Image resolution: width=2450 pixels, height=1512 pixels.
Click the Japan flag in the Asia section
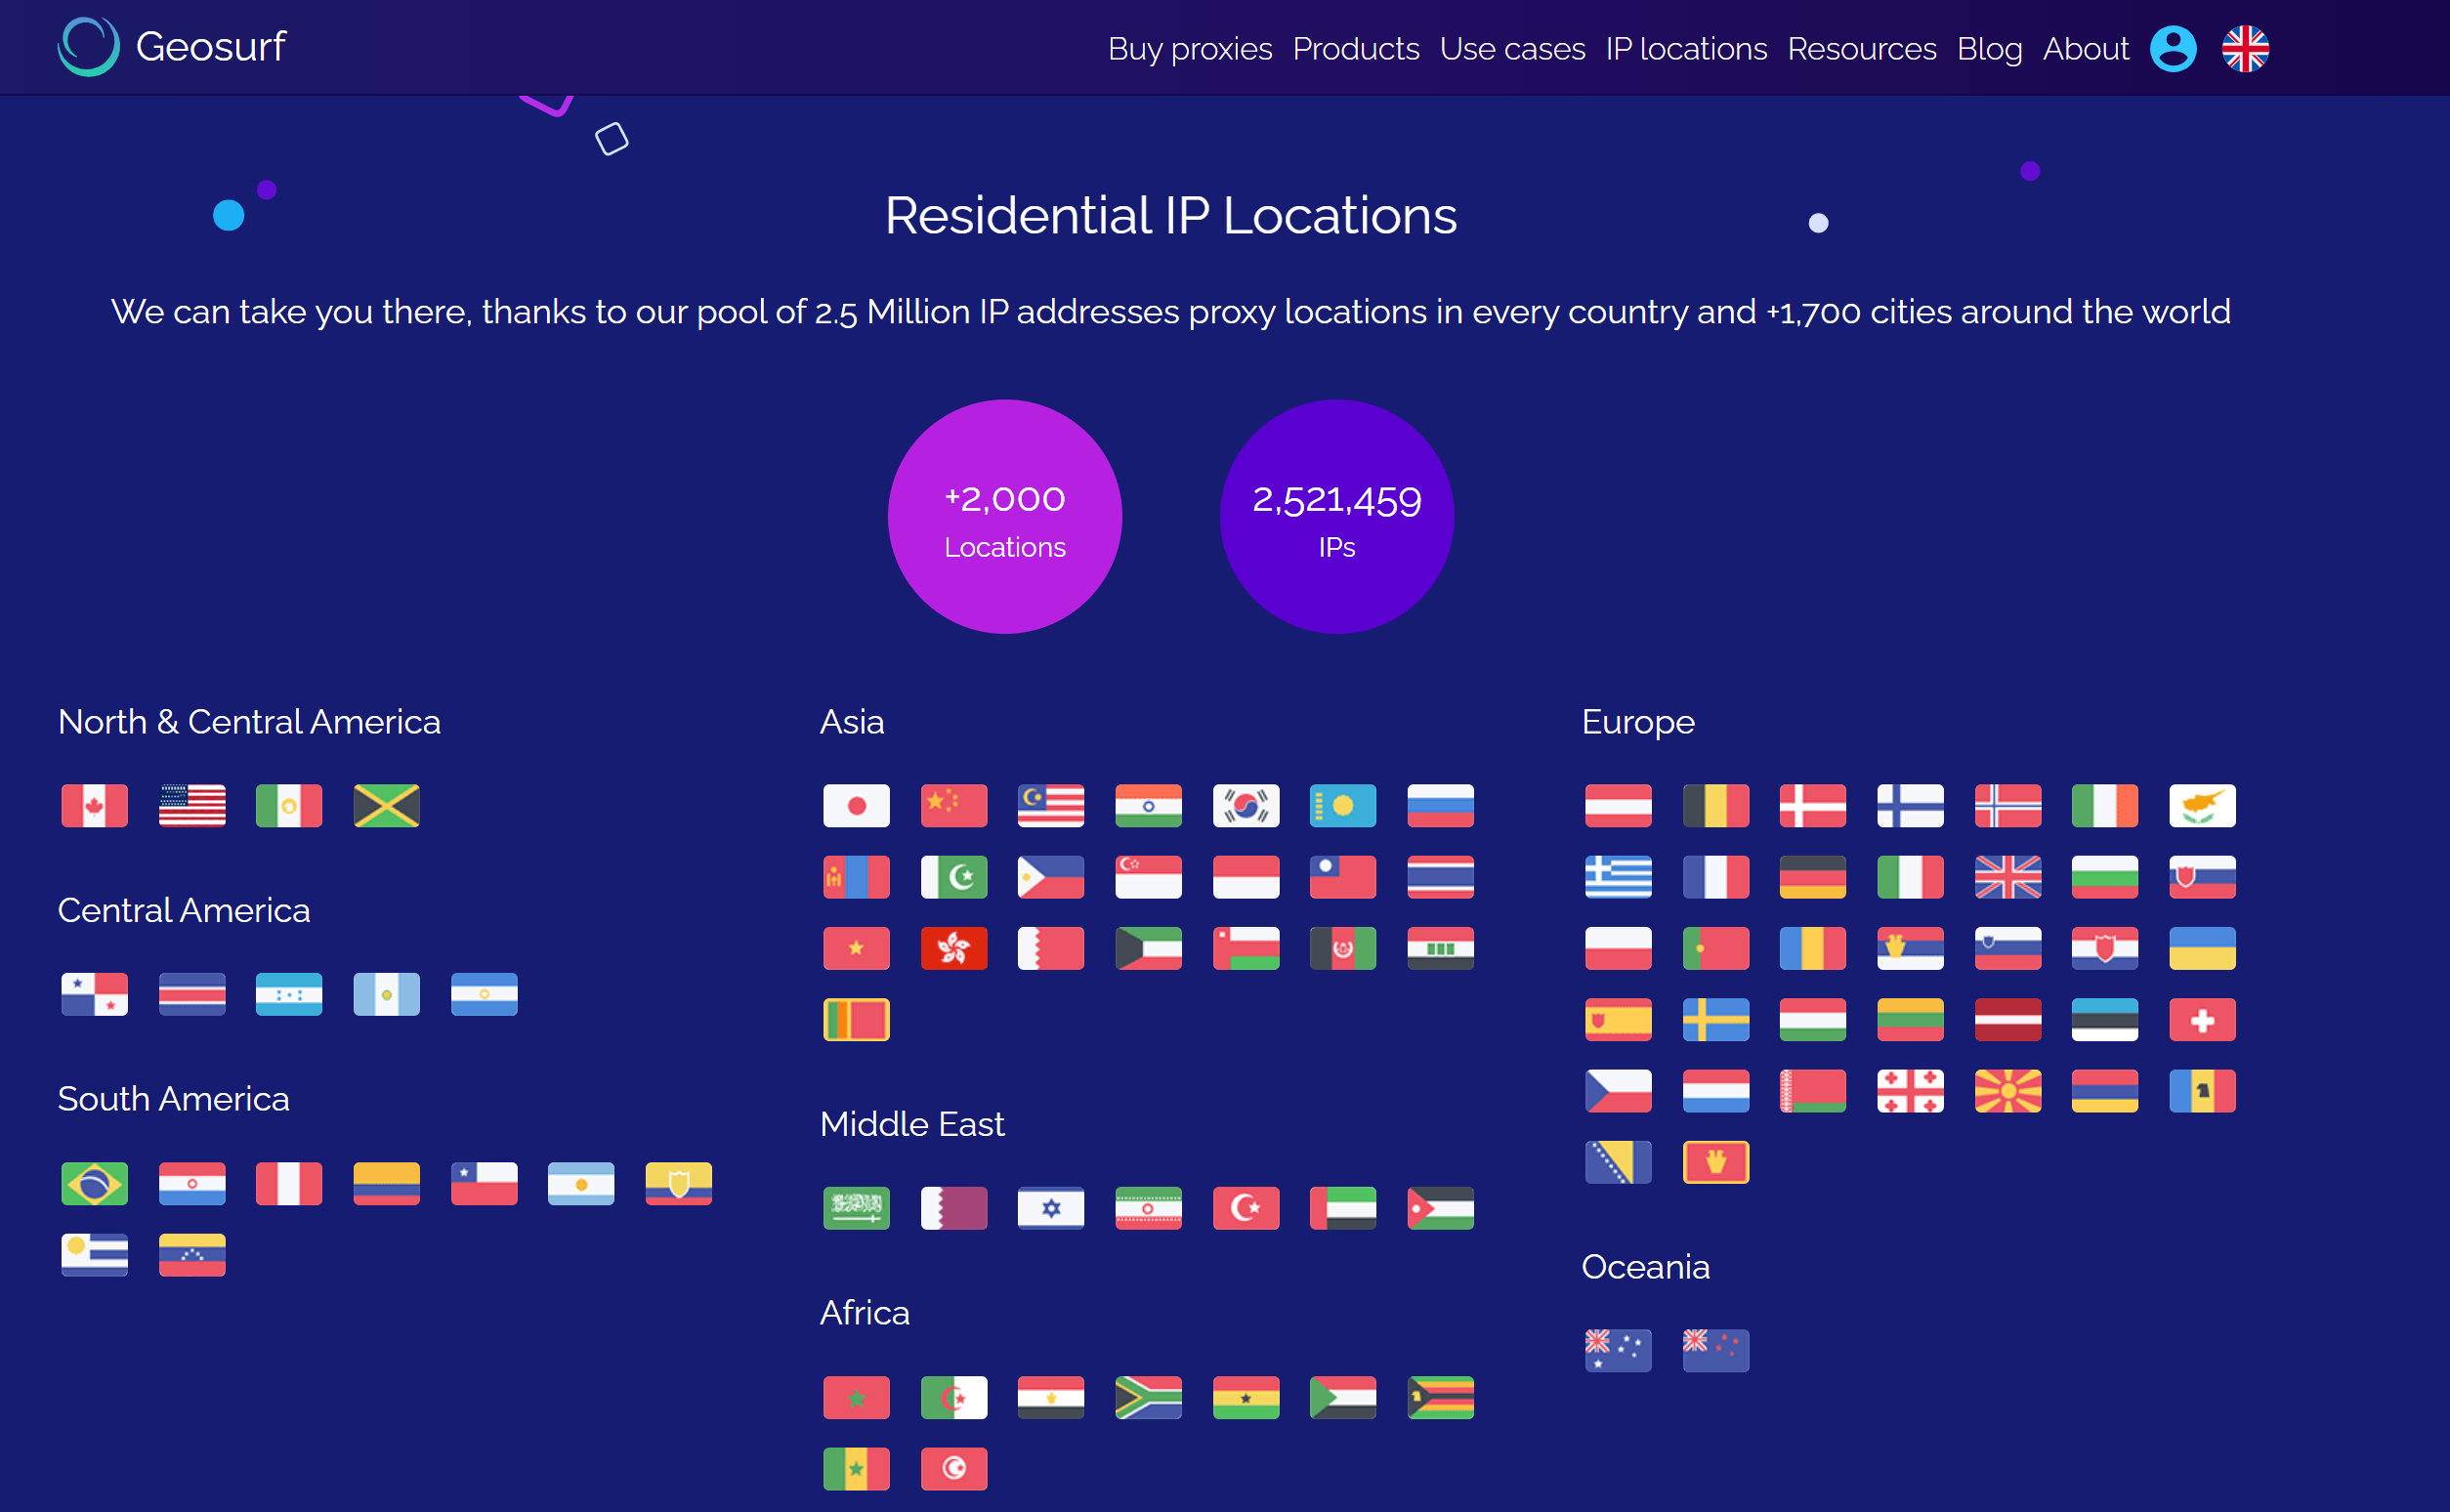pyautogui.click(x=856, y=805)
